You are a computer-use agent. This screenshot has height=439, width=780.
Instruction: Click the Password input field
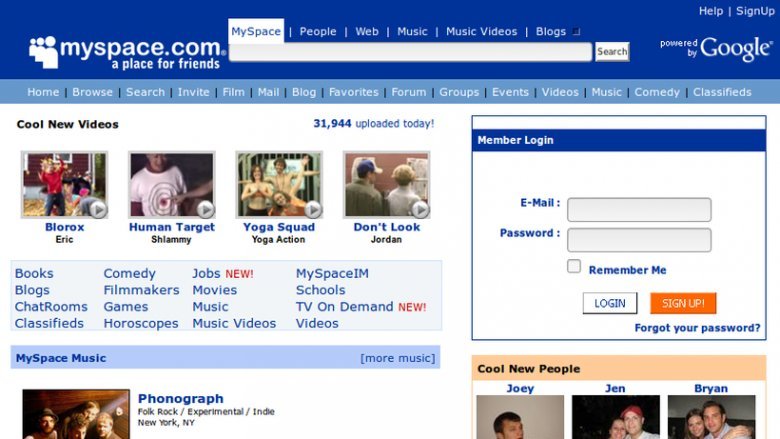tap(639, 240)
